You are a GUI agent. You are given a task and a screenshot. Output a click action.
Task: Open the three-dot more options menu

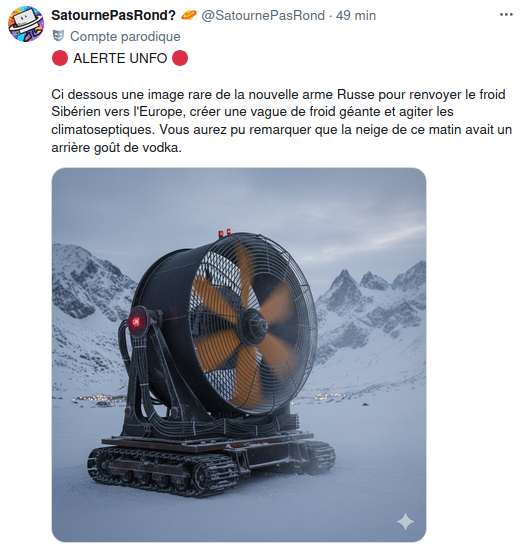pyautogui.click(x=506, y=15)
